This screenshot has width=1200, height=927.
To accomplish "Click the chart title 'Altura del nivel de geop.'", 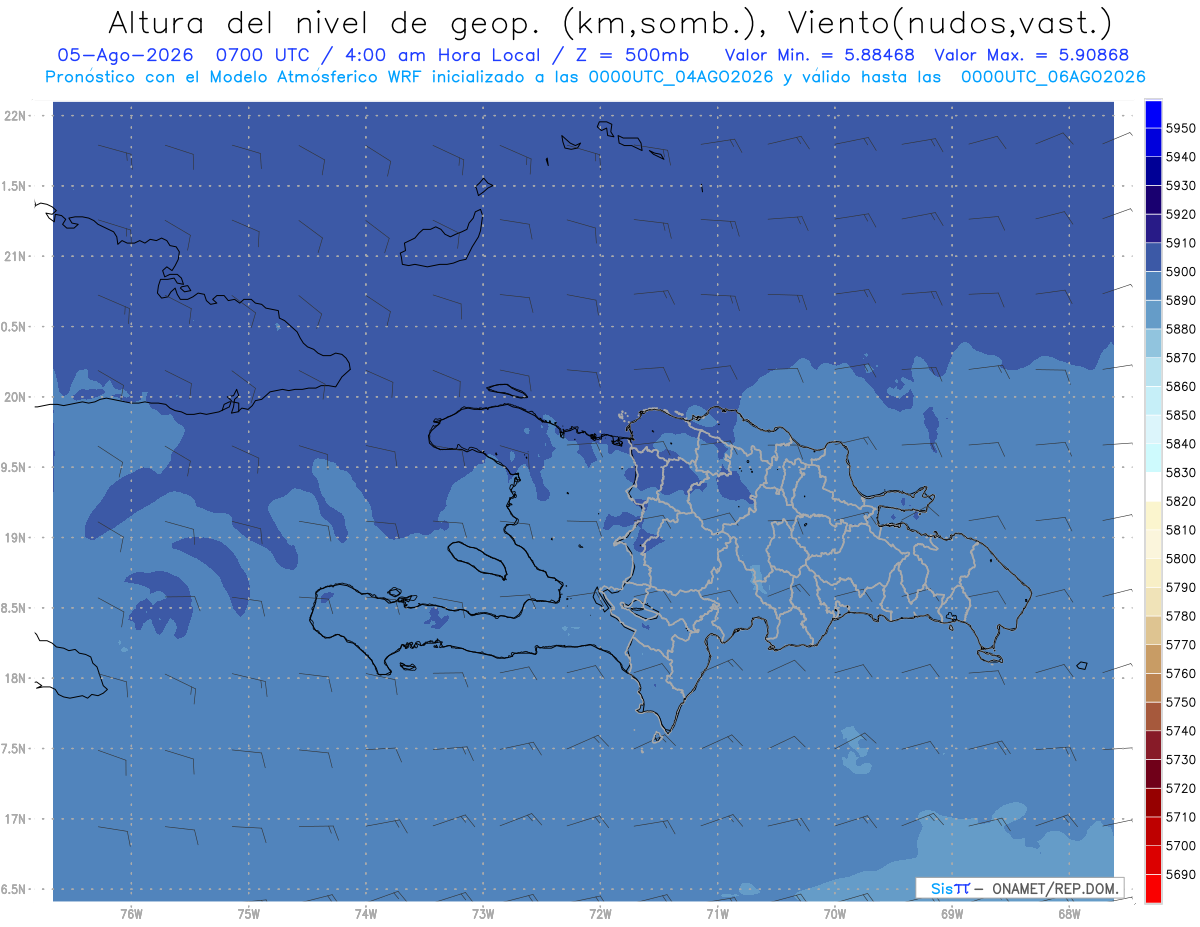I will click(326, 22).
